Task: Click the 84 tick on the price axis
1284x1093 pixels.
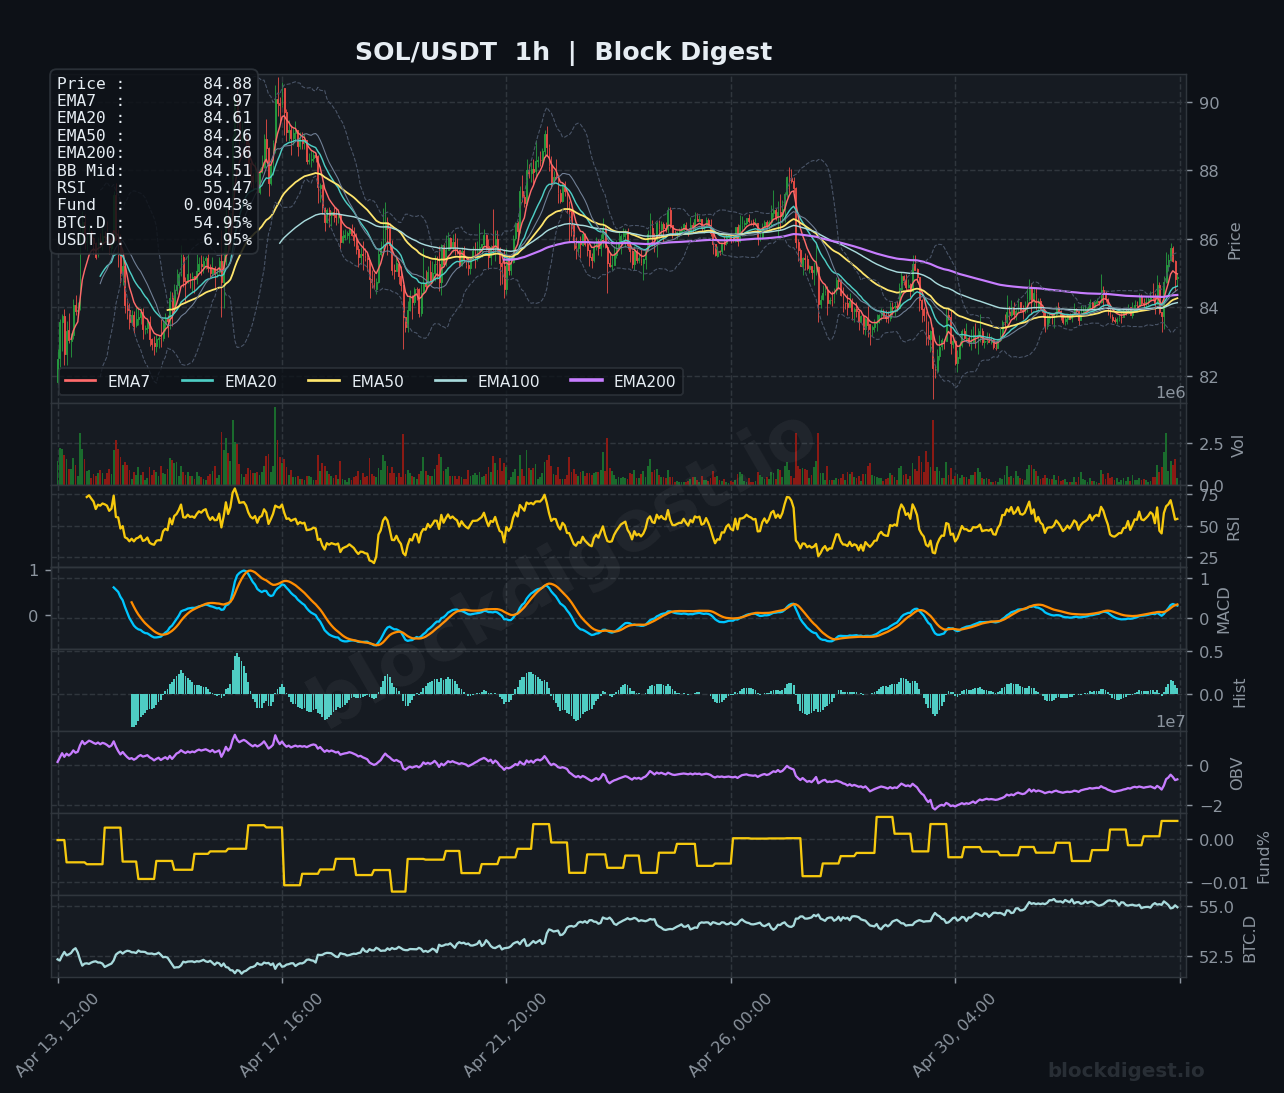Action: (x=1209, y=308)
